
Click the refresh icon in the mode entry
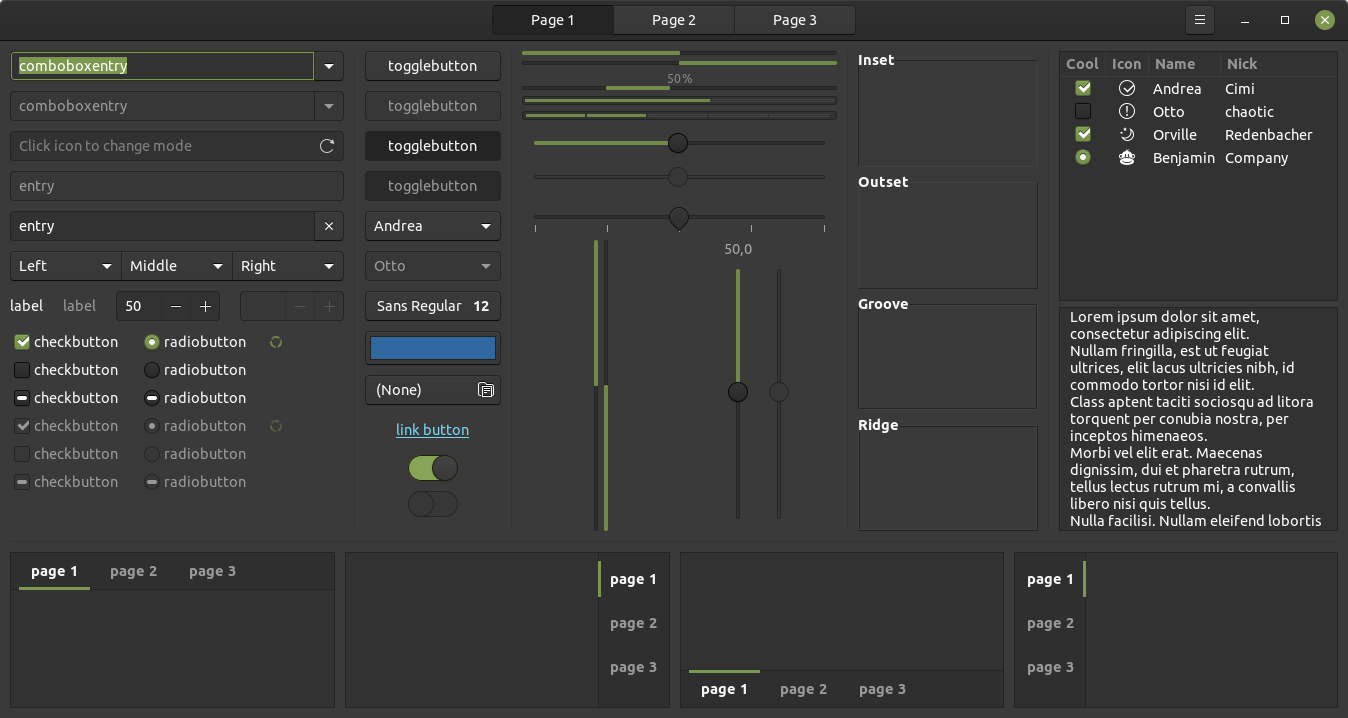327,146
